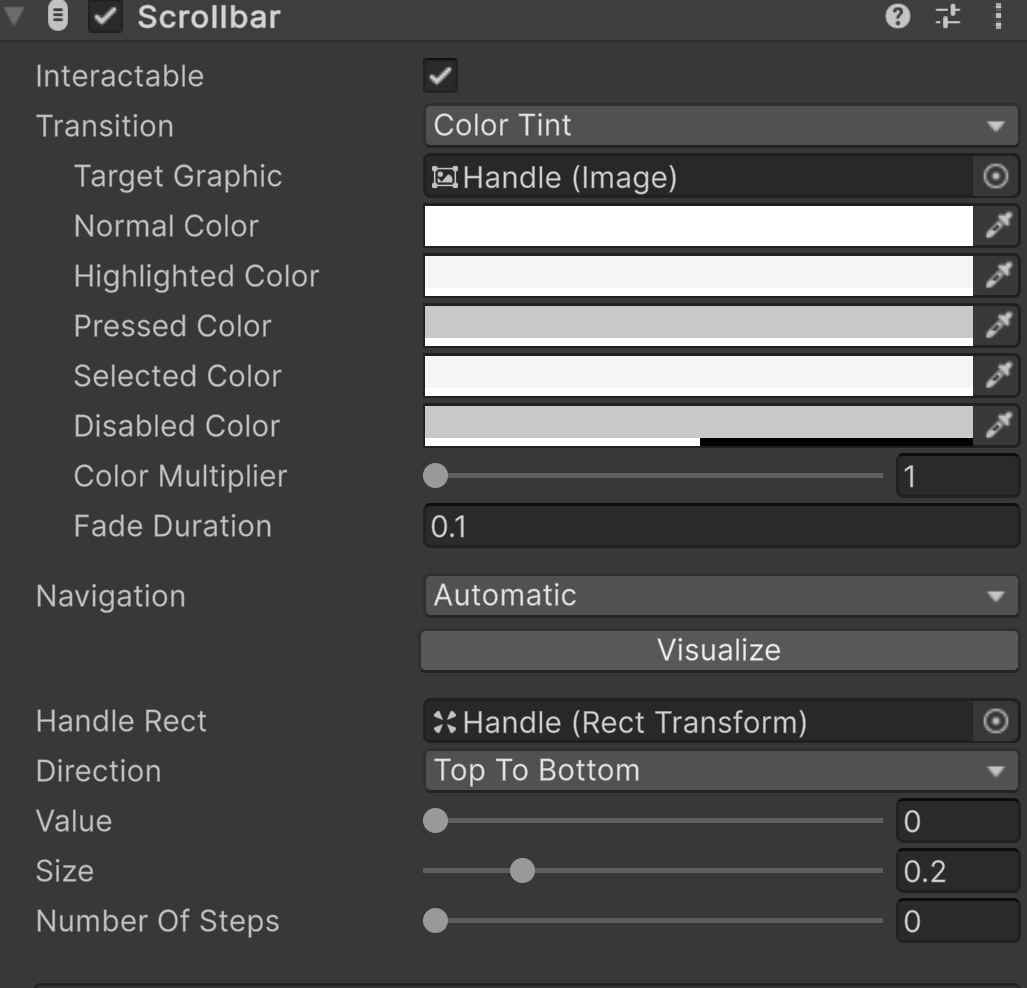Click the Number Of Steps label
This screenshot has width=1027, height=988.
pos(158,921)
